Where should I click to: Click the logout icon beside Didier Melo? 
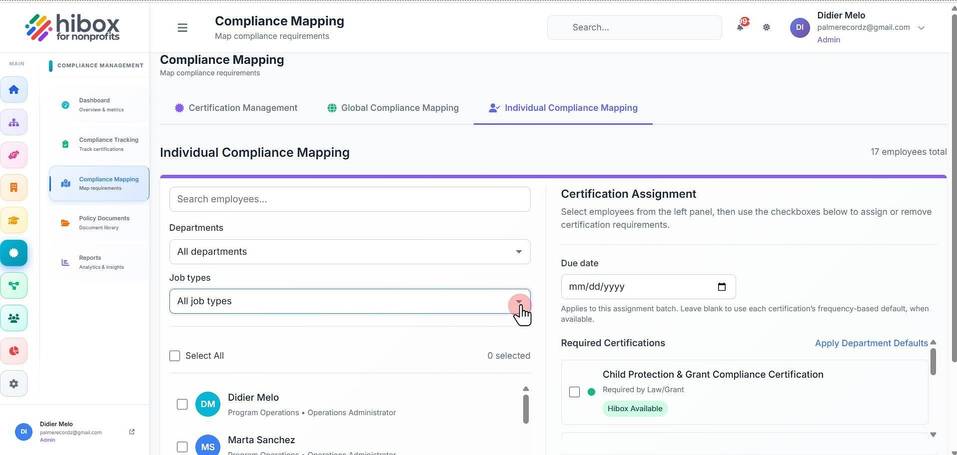[x=132, y=432]
